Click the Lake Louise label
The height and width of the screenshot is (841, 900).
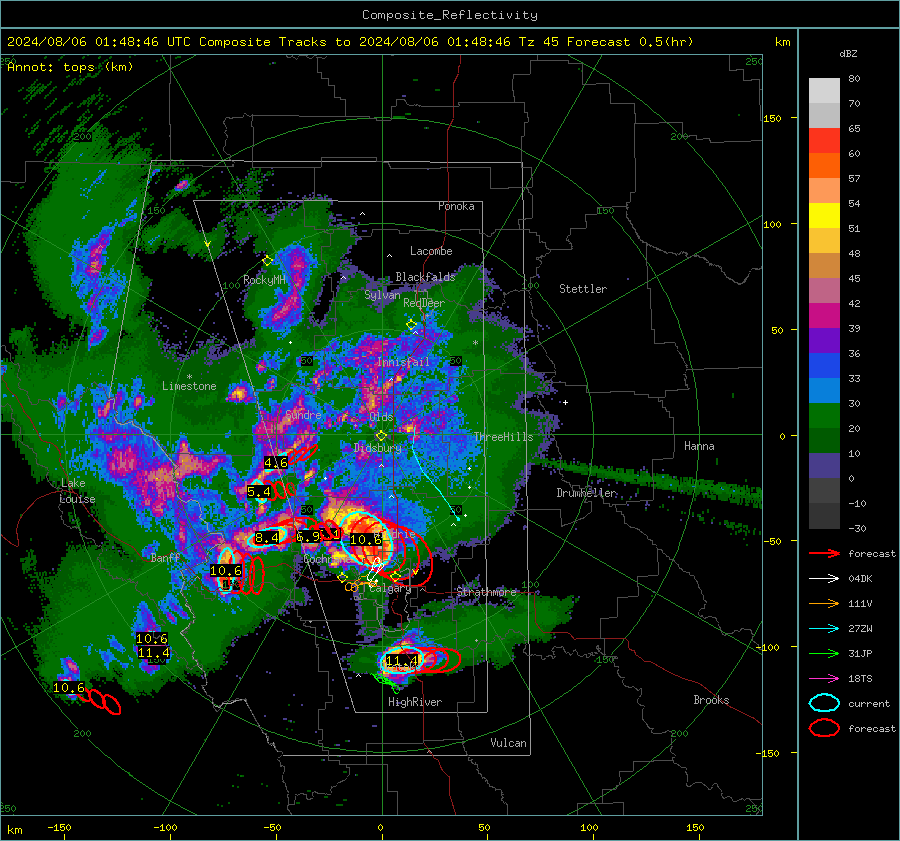click(x=77, y=491)
